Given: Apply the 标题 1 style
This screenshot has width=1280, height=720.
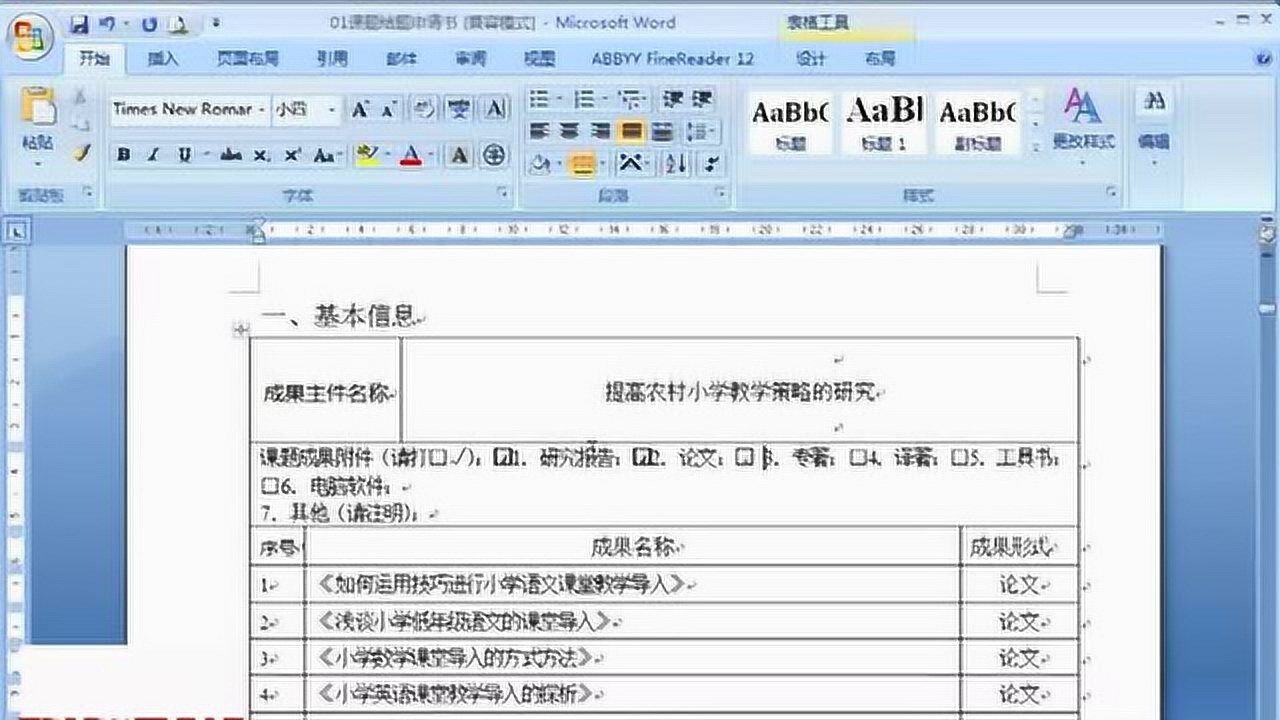Looking at the screenshot, I should click(885, 120).
